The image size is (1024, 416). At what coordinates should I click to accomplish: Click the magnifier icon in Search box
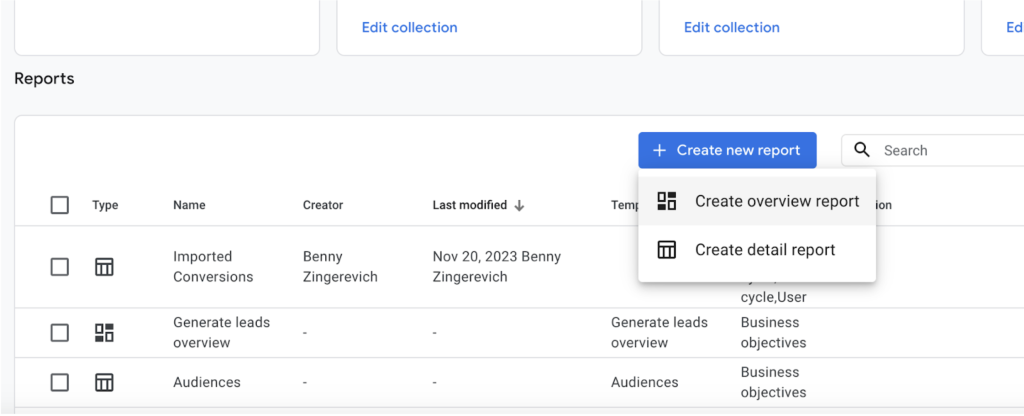[x=862, y=150]
